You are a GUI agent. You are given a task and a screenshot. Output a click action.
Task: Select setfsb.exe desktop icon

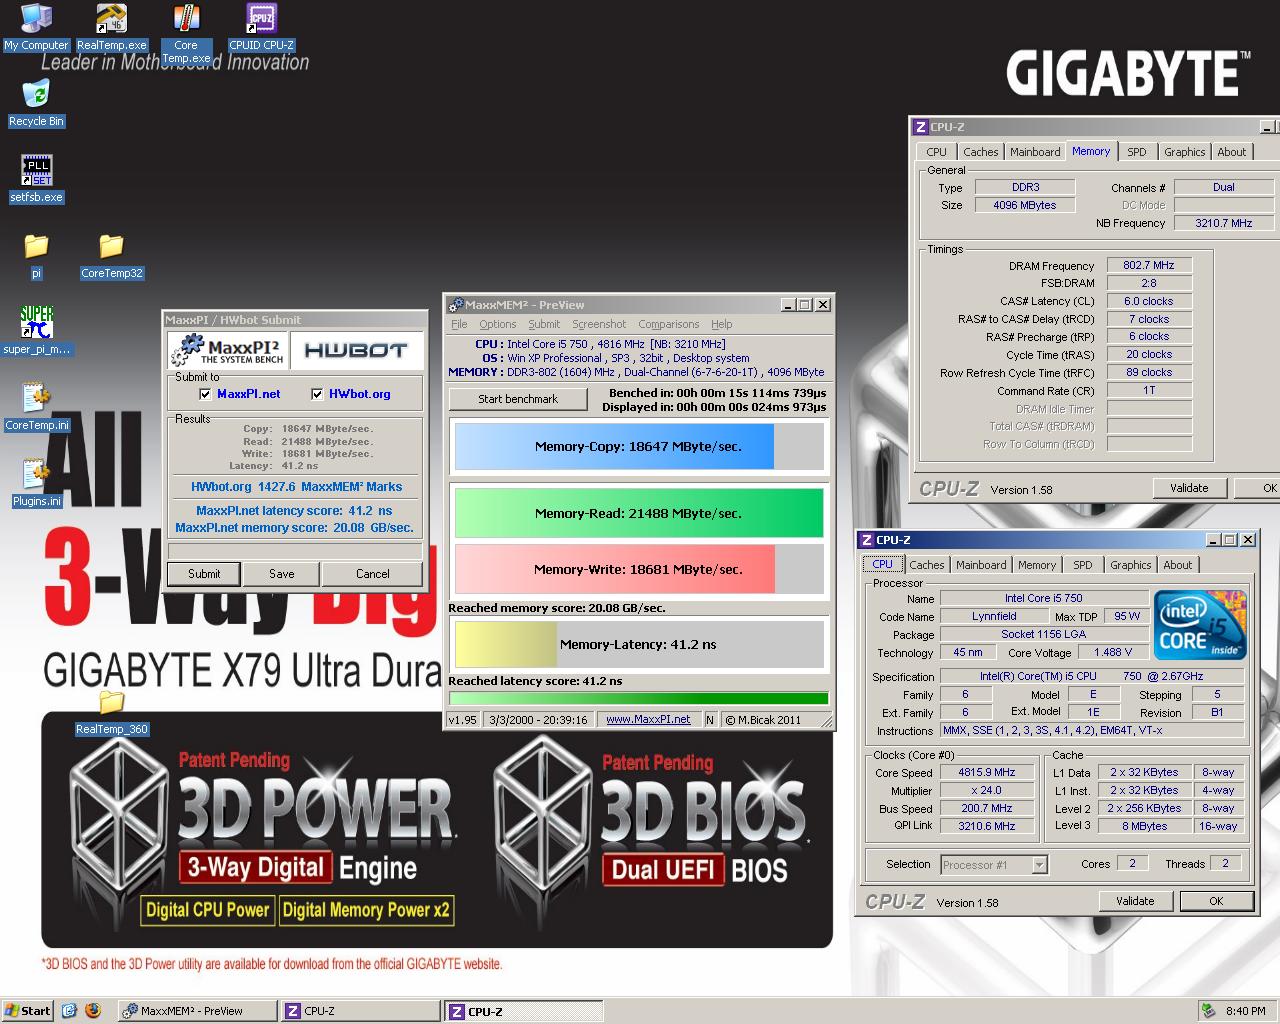(36, 179)
